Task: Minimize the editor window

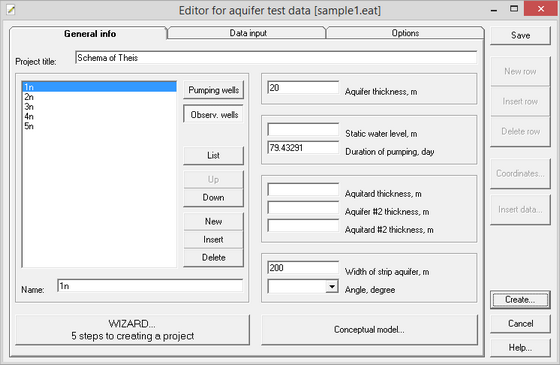Action: click(x=494, y=9)
